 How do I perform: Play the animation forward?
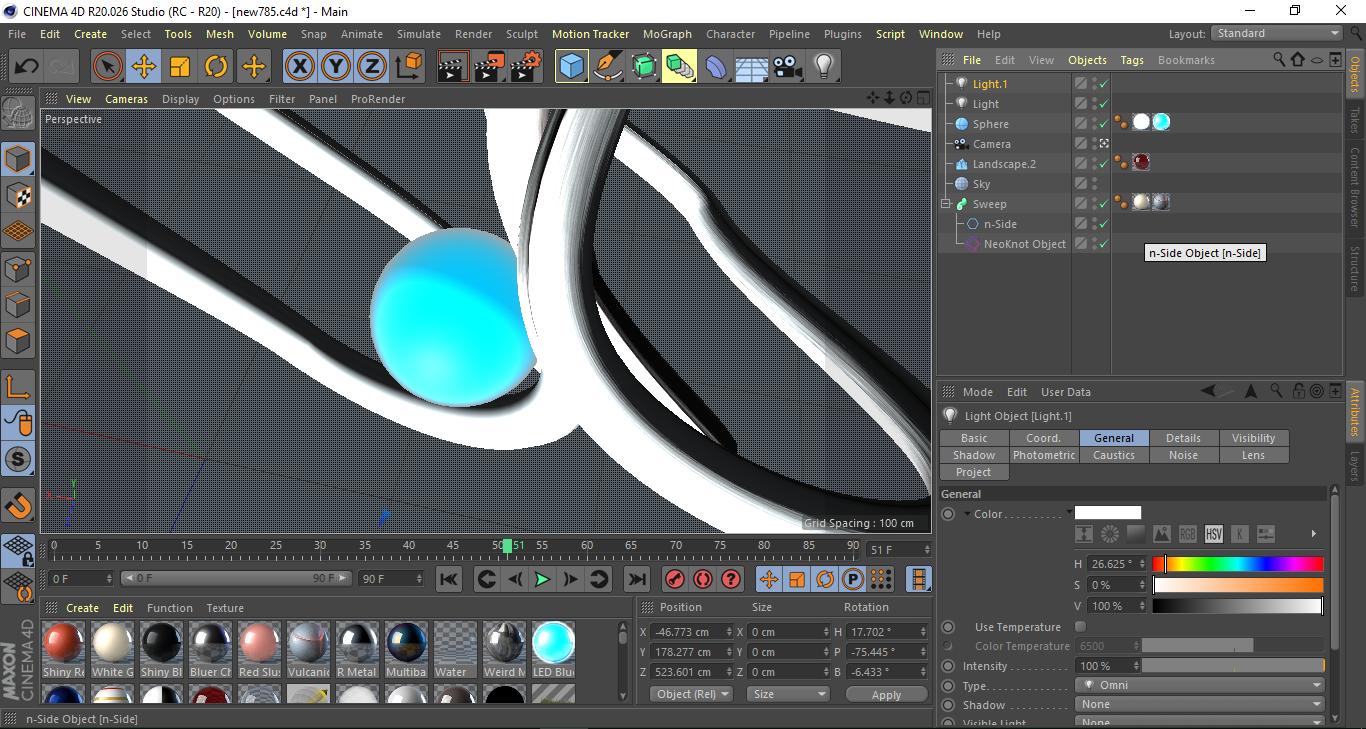542,579
